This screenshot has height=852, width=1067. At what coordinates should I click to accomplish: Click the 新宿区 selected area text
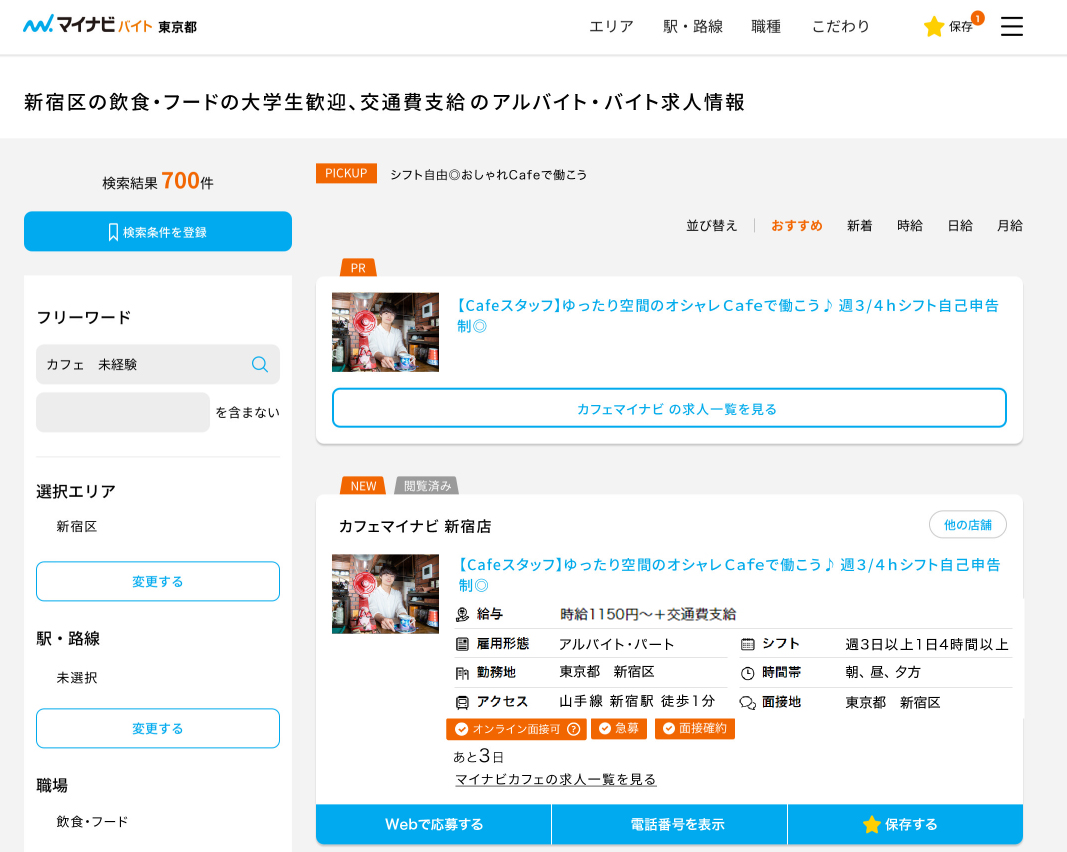click(77, 526)
